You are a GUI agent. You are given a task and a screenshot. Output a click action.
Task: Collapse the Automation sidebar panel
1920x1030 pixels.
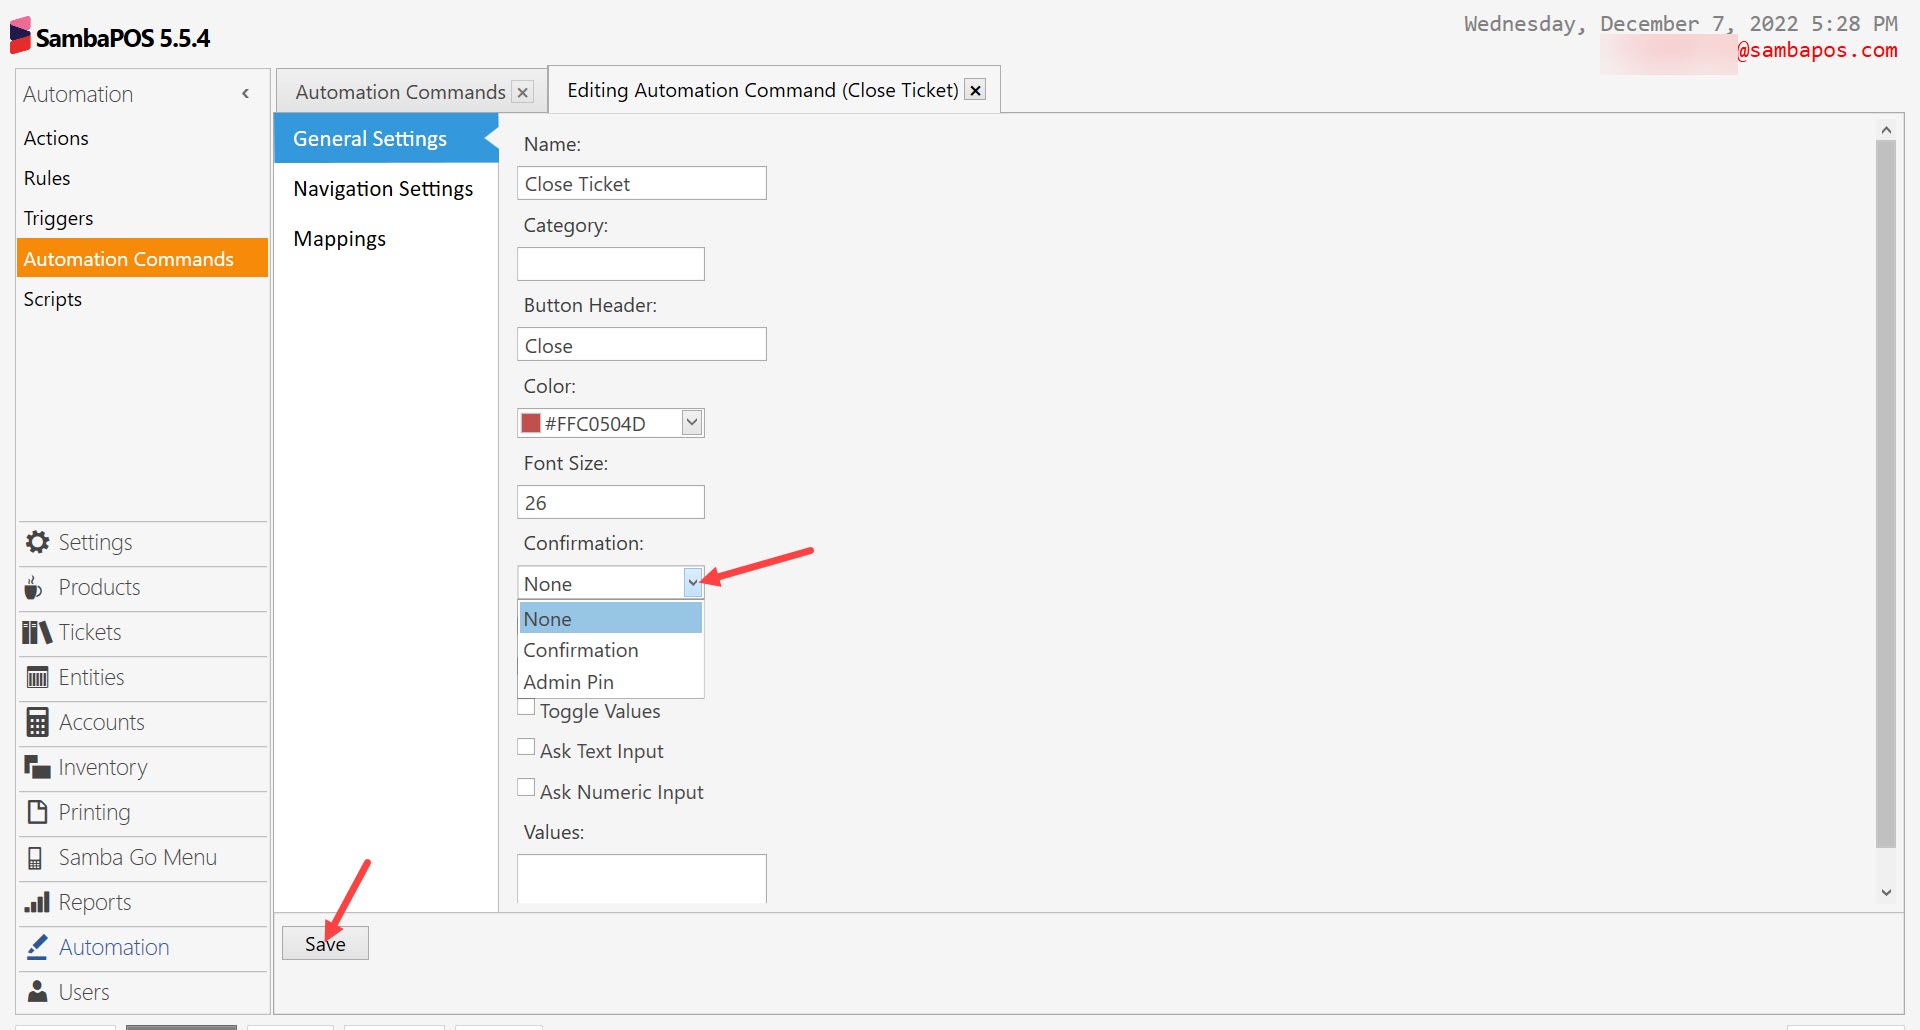(x=245, y=93)
